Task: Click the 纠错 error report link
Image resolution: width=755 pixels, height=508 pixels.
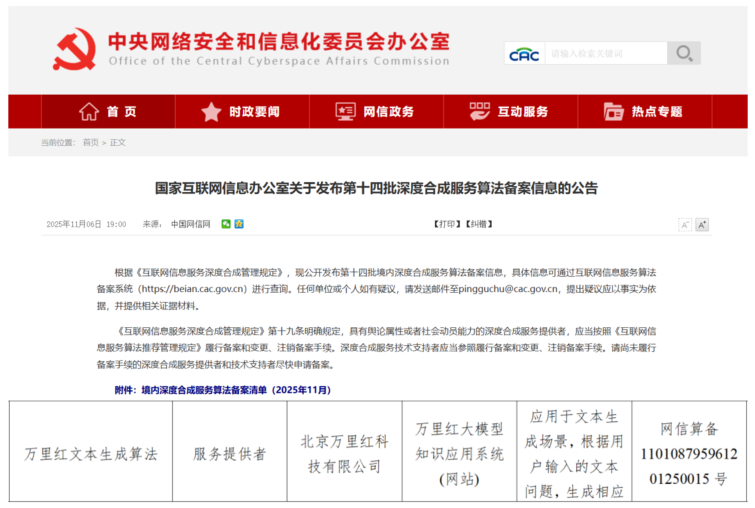Action: pyautogui.click(x=478, y=224)
